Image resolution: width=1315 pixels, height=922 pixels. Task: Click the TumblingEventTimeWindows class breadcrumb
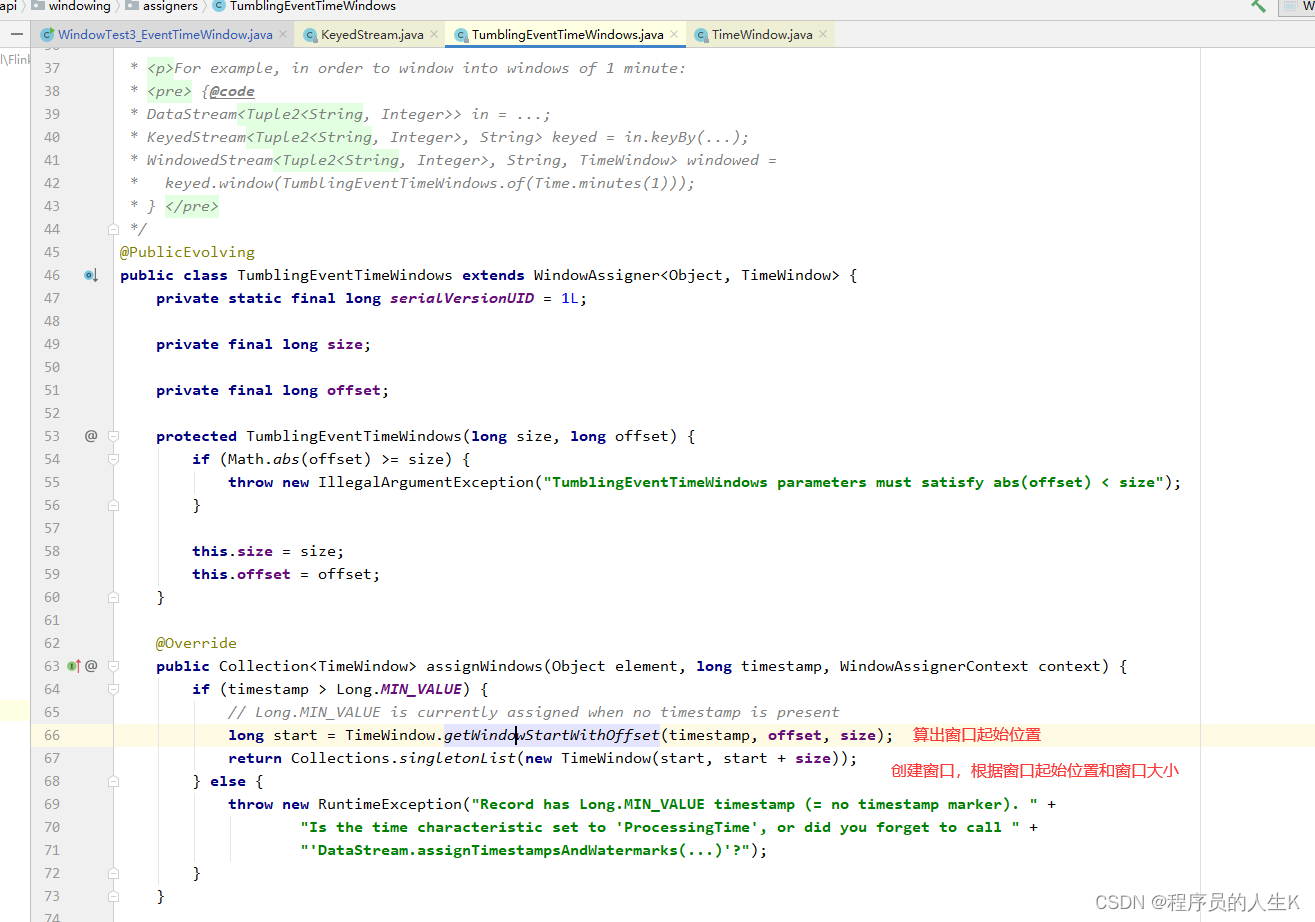pos(312,6)
